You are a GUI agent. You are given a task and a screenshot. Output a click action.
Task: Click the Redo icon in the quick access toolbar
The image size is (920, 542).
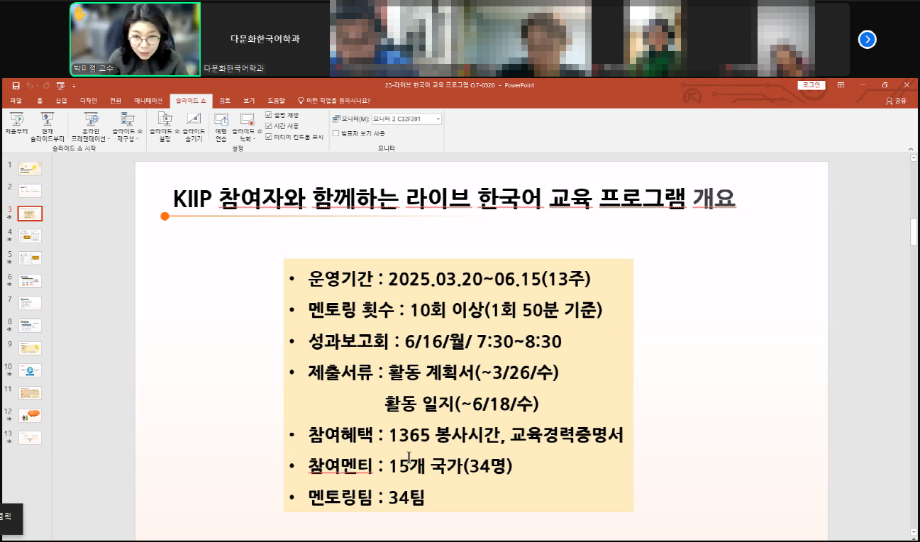[46, 86]
